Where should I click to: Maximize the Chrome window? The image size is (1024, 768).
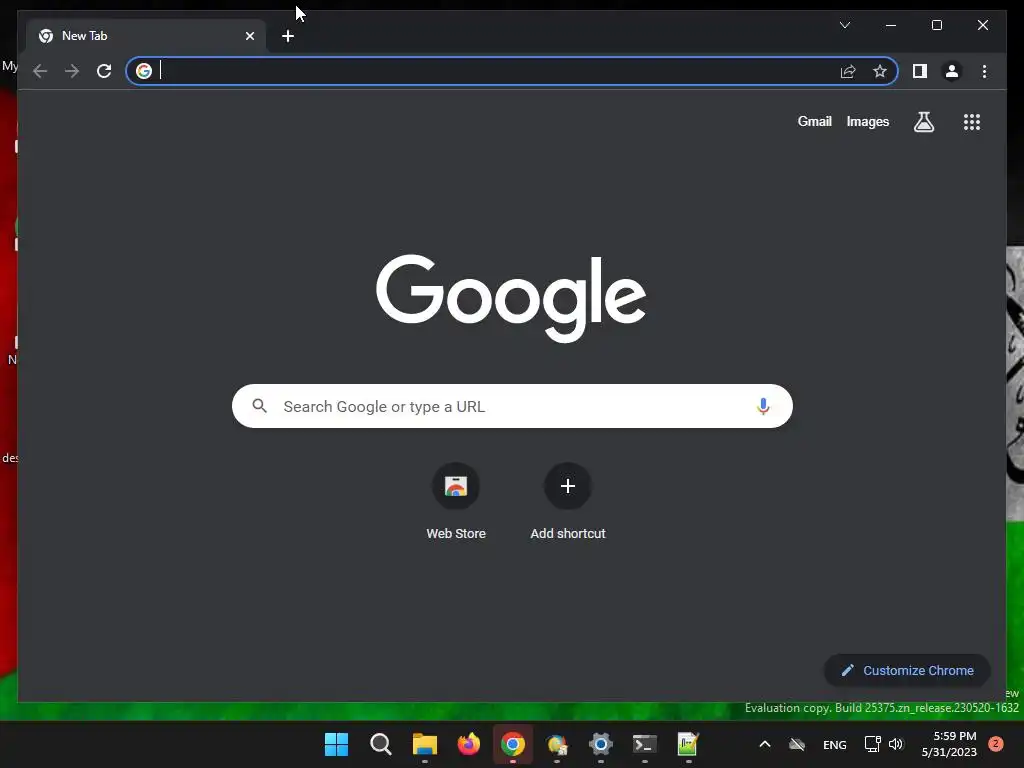936,25
